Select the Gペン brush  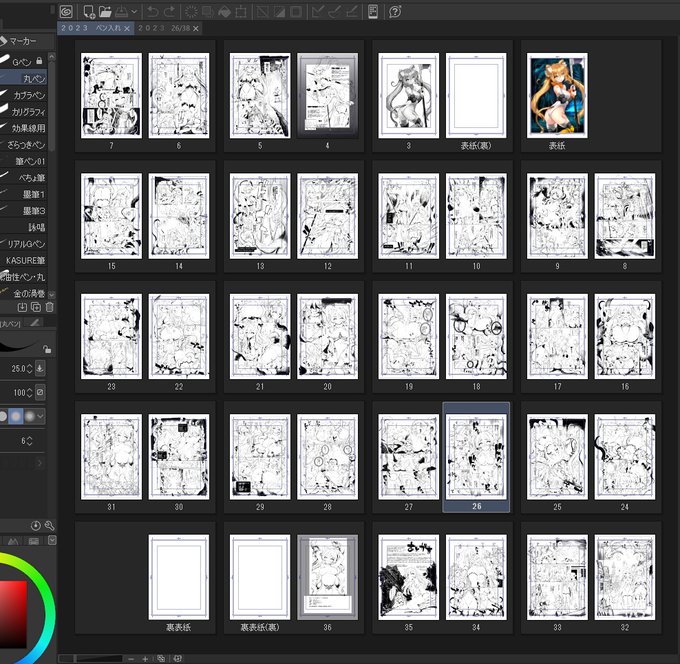[x=21, y=62]
